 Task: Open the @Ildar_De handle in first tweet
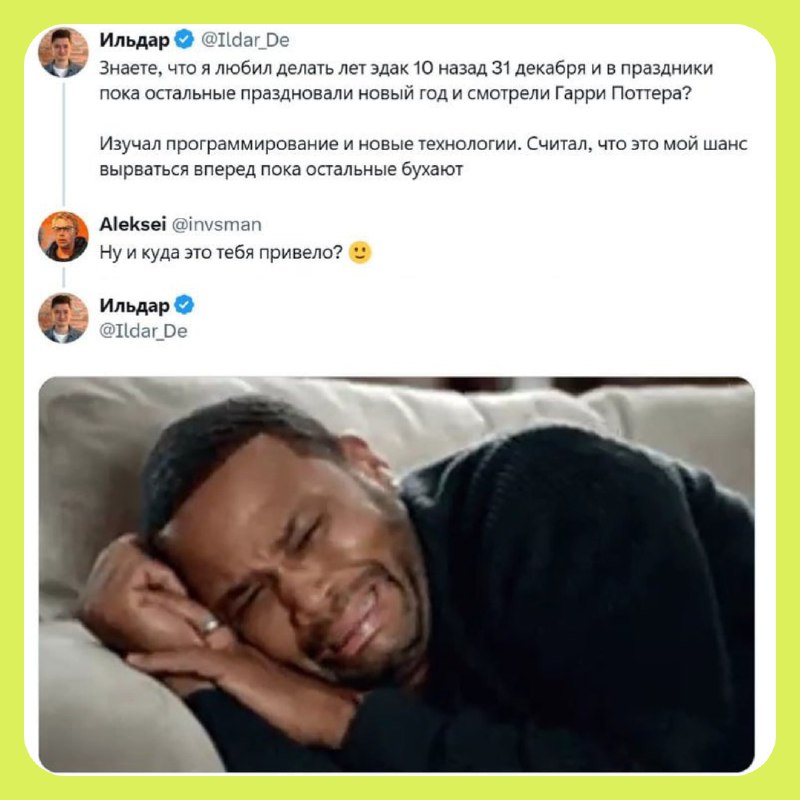pos(245,40)
